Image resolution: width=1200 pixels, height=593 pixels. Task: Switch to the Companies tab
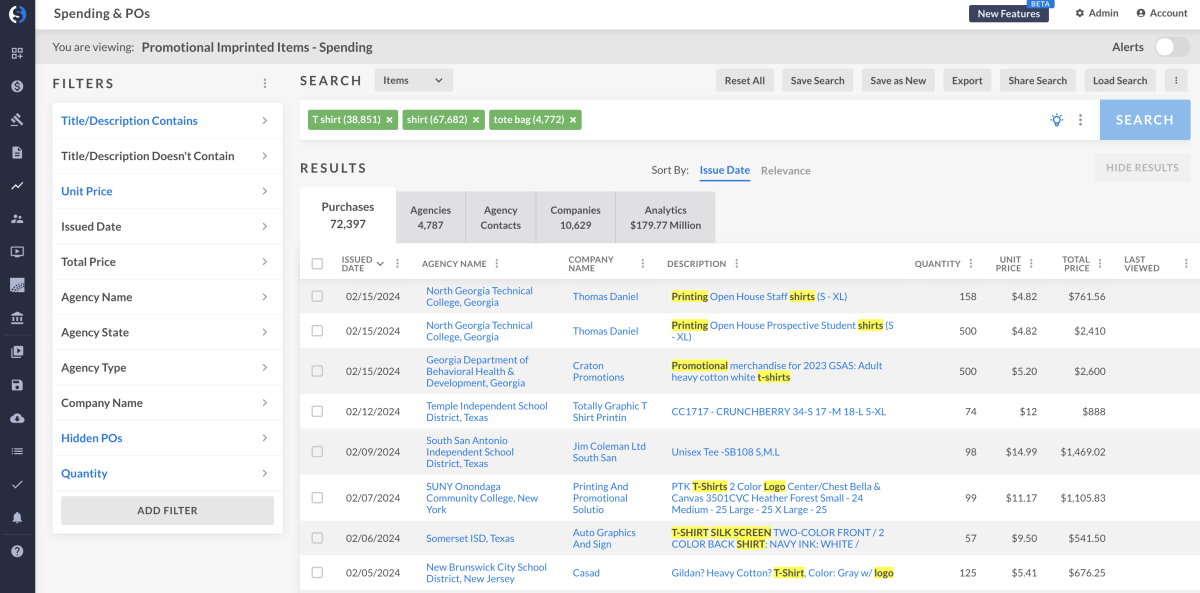click(x=575, y=217)
